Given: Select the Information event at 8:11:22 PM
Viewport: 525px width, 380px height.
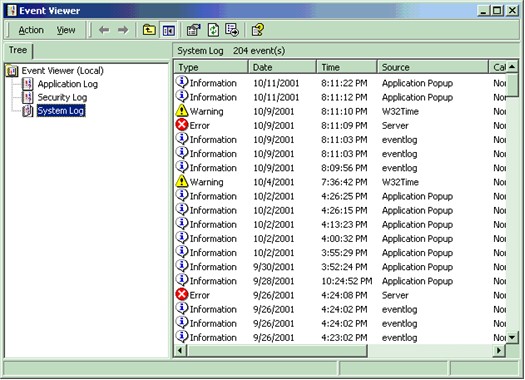Looking at the screenshot, I should 341,83.
